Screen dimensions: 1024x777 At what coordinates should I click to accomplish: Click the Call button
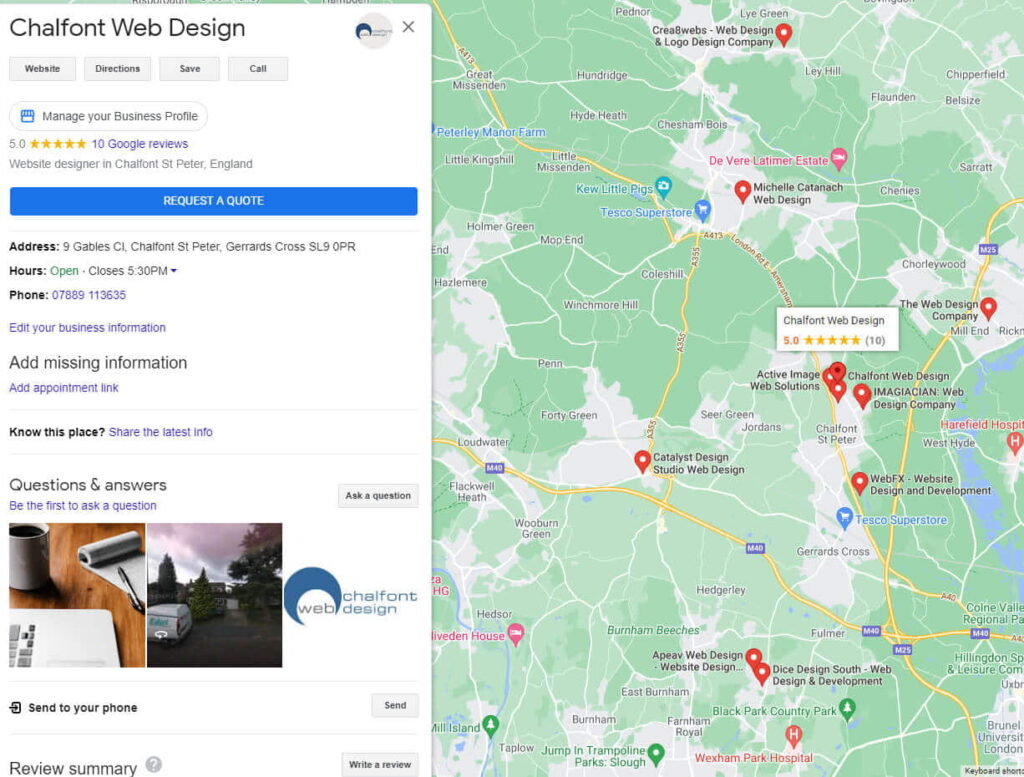coord(258,69)
